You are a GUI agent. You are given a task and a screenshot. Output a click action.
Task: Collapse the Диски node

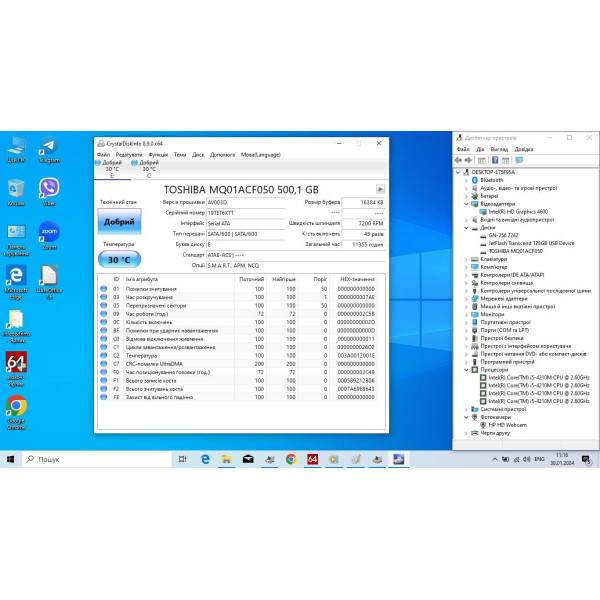click(x=466, y=228)
